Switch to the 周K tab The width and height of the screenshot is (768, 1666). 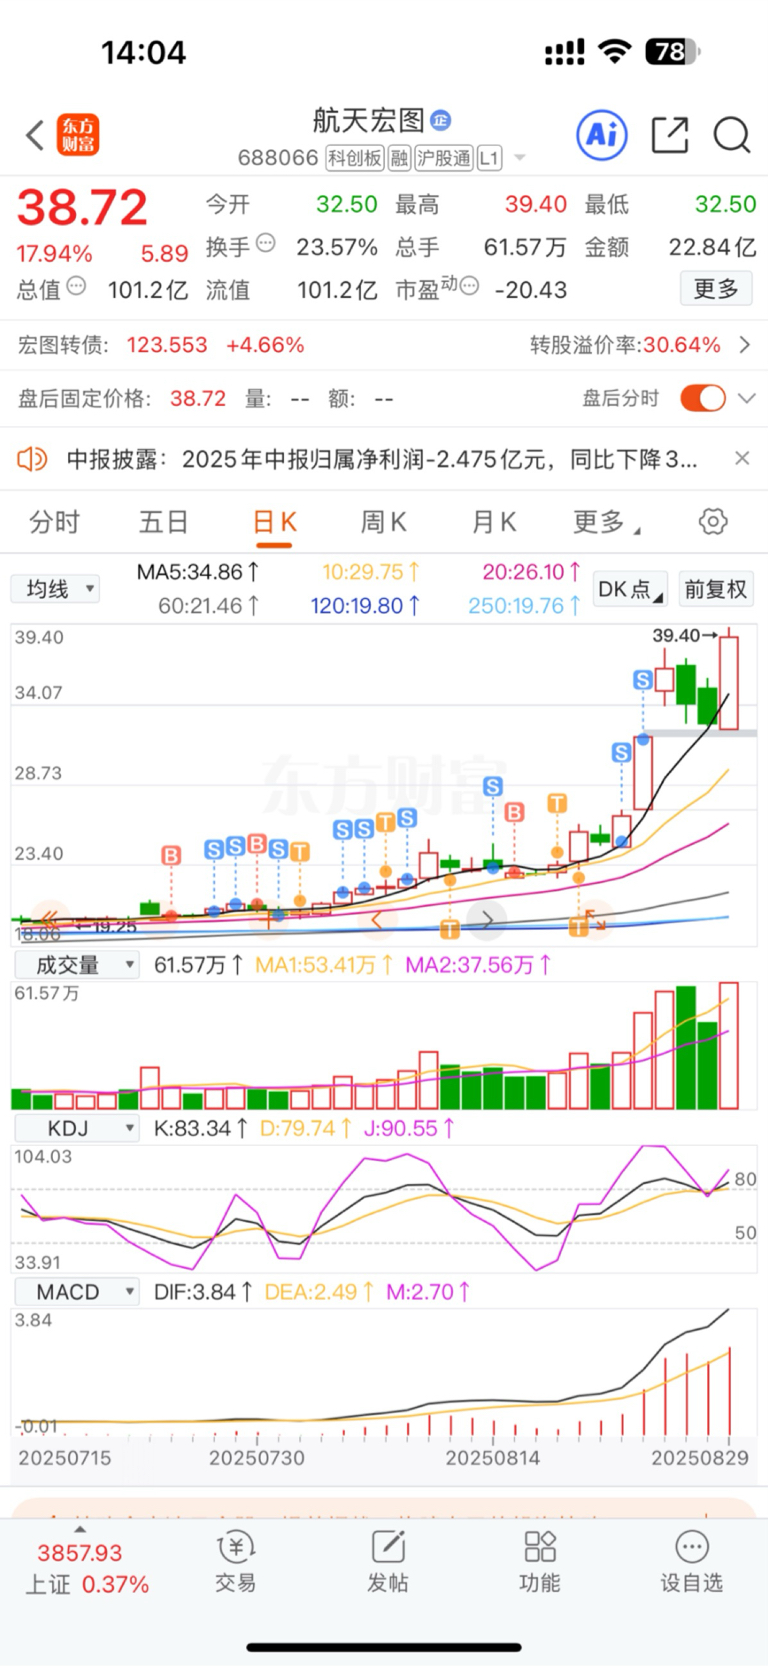(383, 522)
